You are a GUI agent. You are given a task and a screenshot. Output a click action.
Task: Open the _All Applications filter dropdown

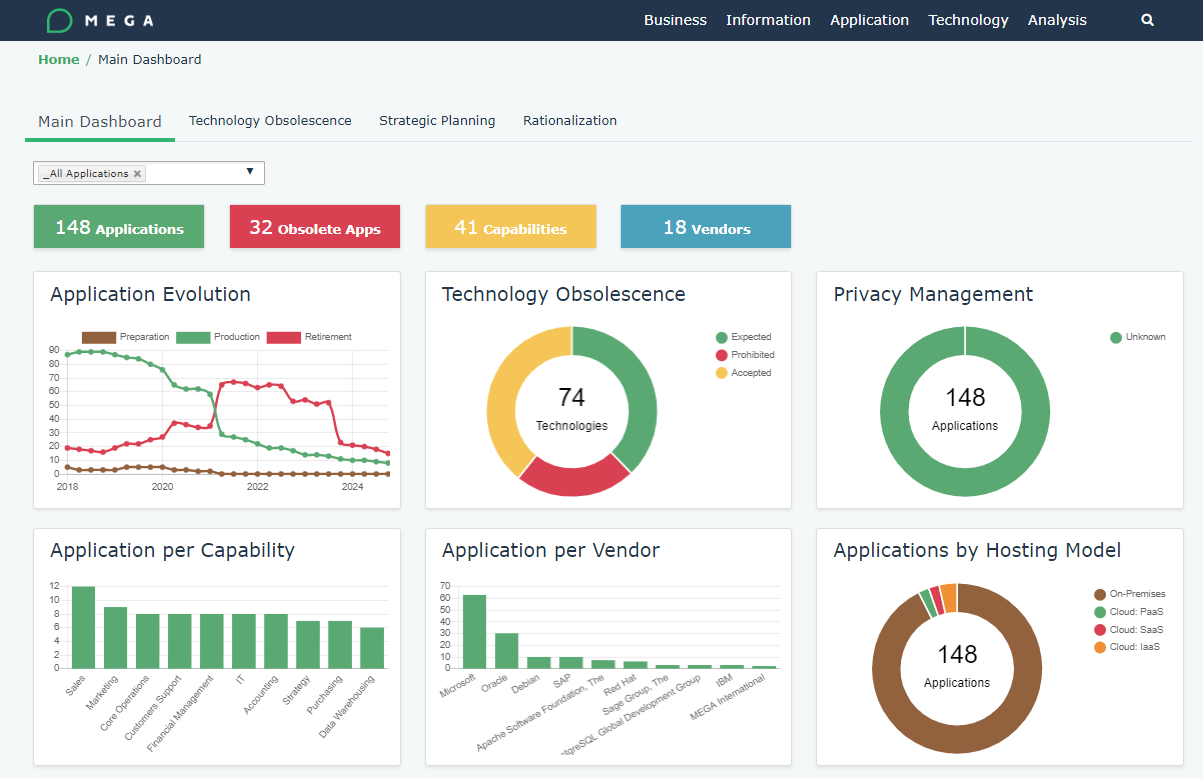click(250, 172)
